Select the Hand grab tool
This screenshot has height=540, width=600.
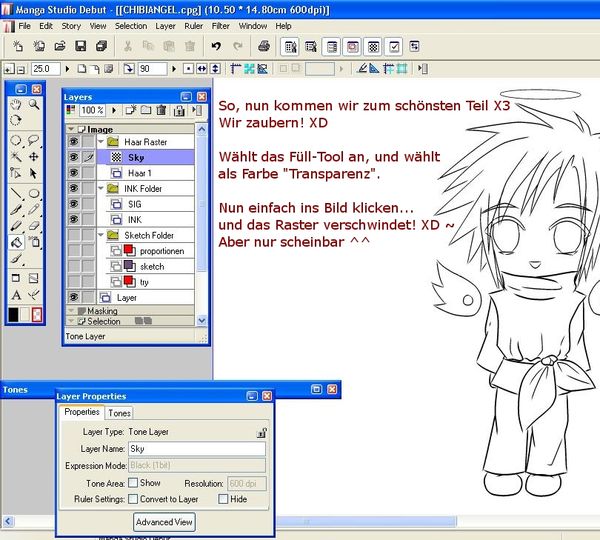pyautogui.click(x=15, y=104)
